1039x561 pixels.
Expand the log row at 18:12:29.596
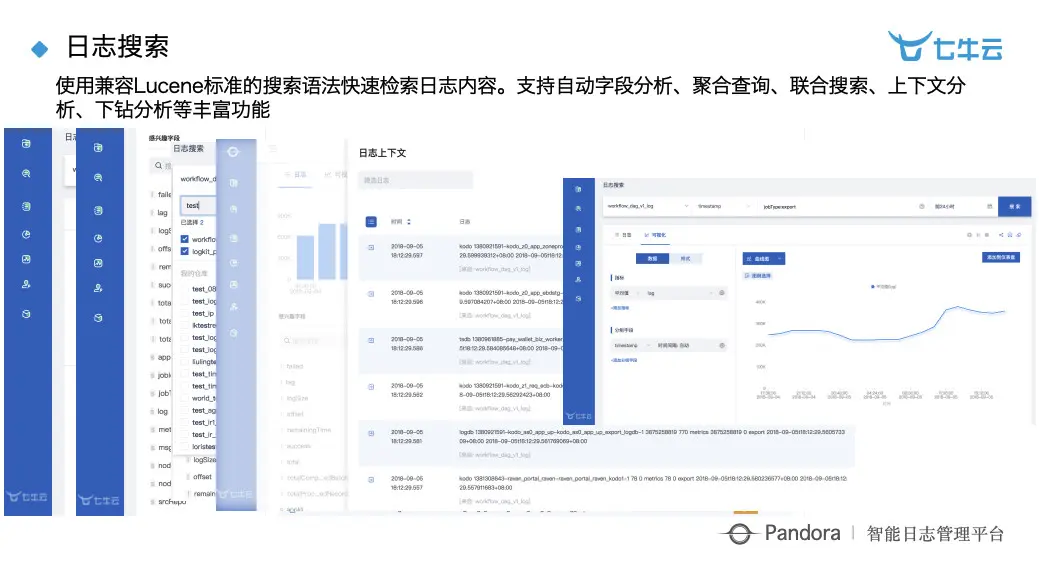[371, 293]
